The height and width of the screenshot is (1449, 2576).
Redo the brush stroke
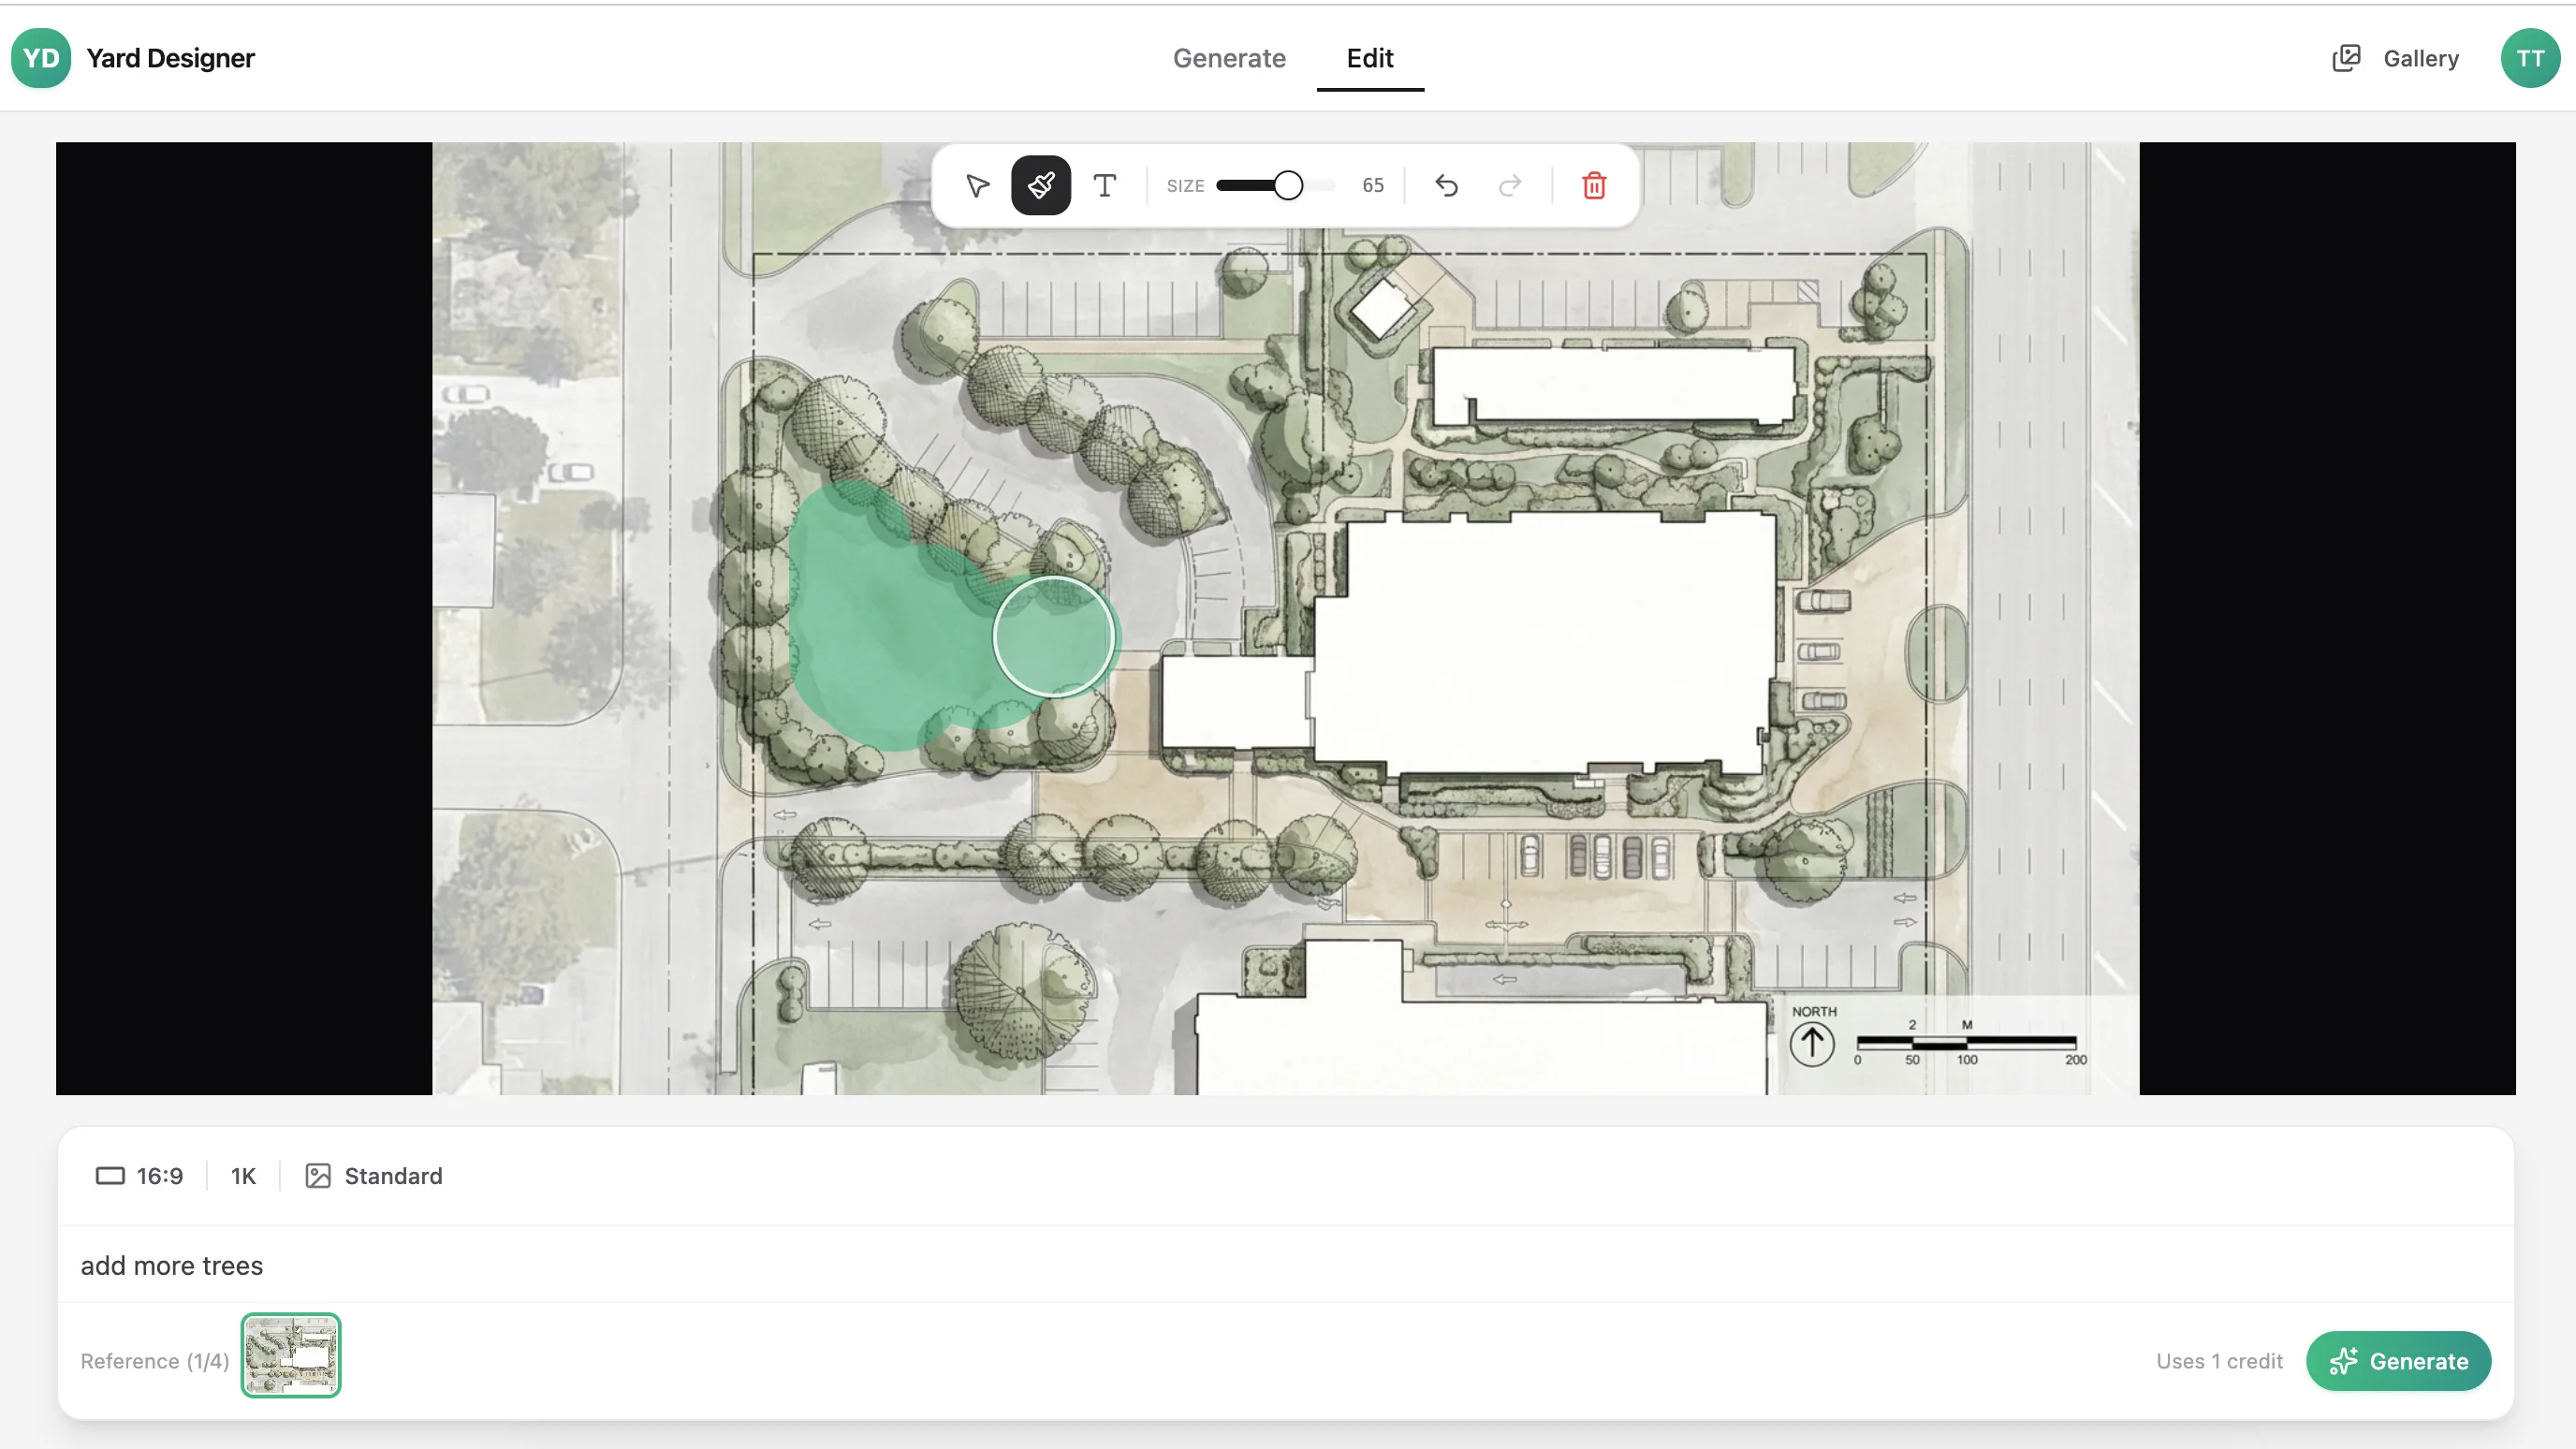(x=1509, y=186)
